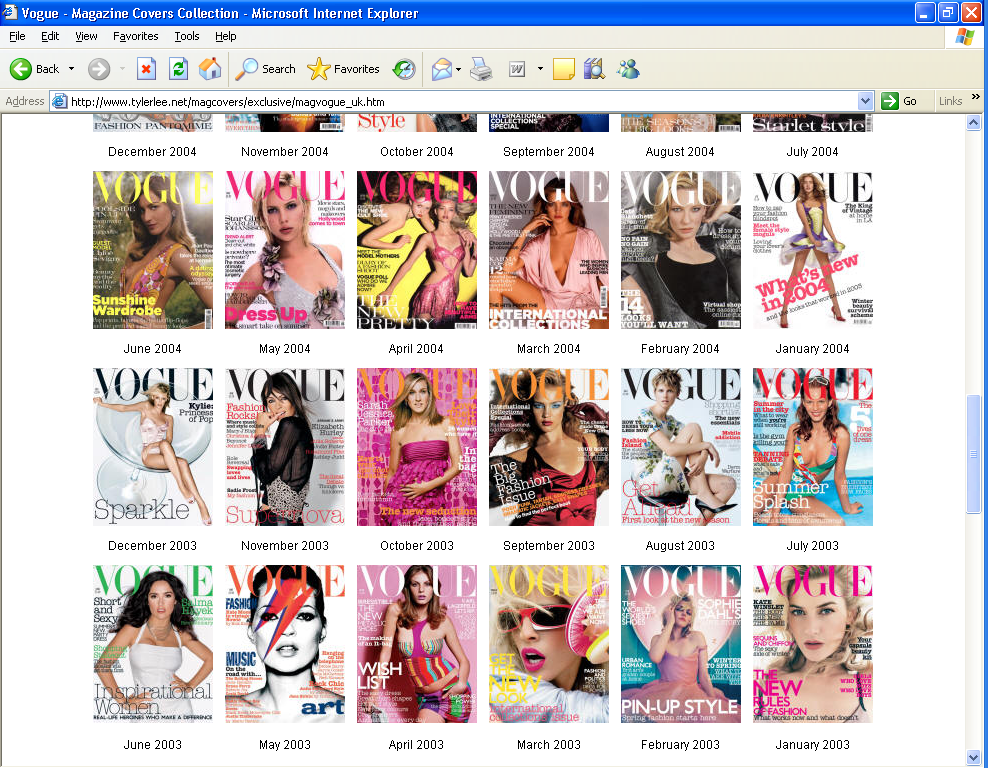
Task: Click the 'September 2004' caption text
Action: [x=549, y=152]
